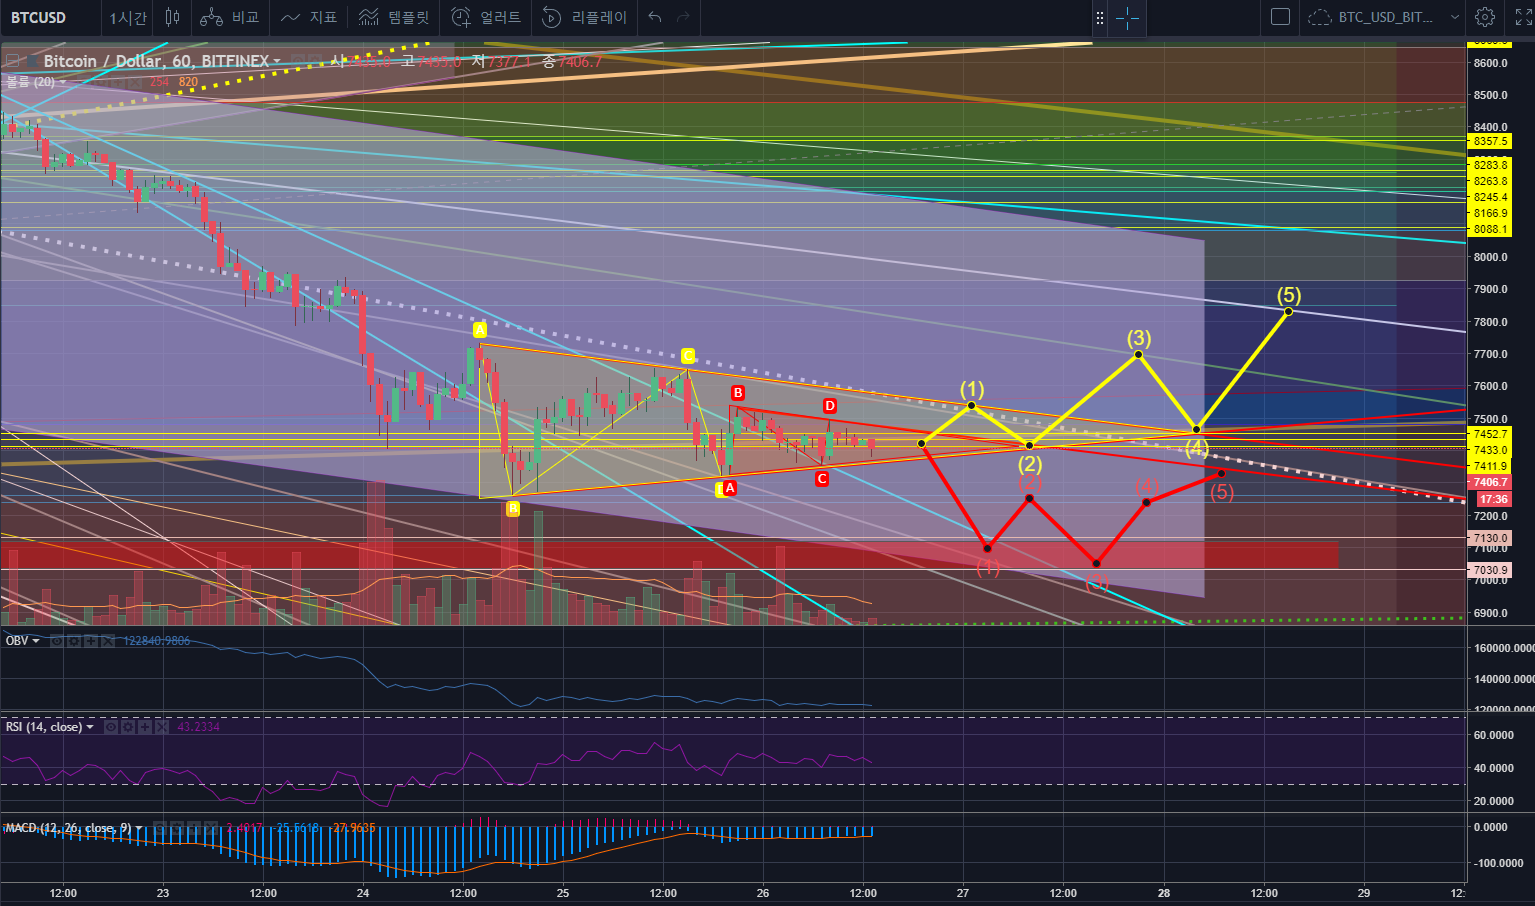
Task: Remove the MACD indicator
Action: coord(209,828)
